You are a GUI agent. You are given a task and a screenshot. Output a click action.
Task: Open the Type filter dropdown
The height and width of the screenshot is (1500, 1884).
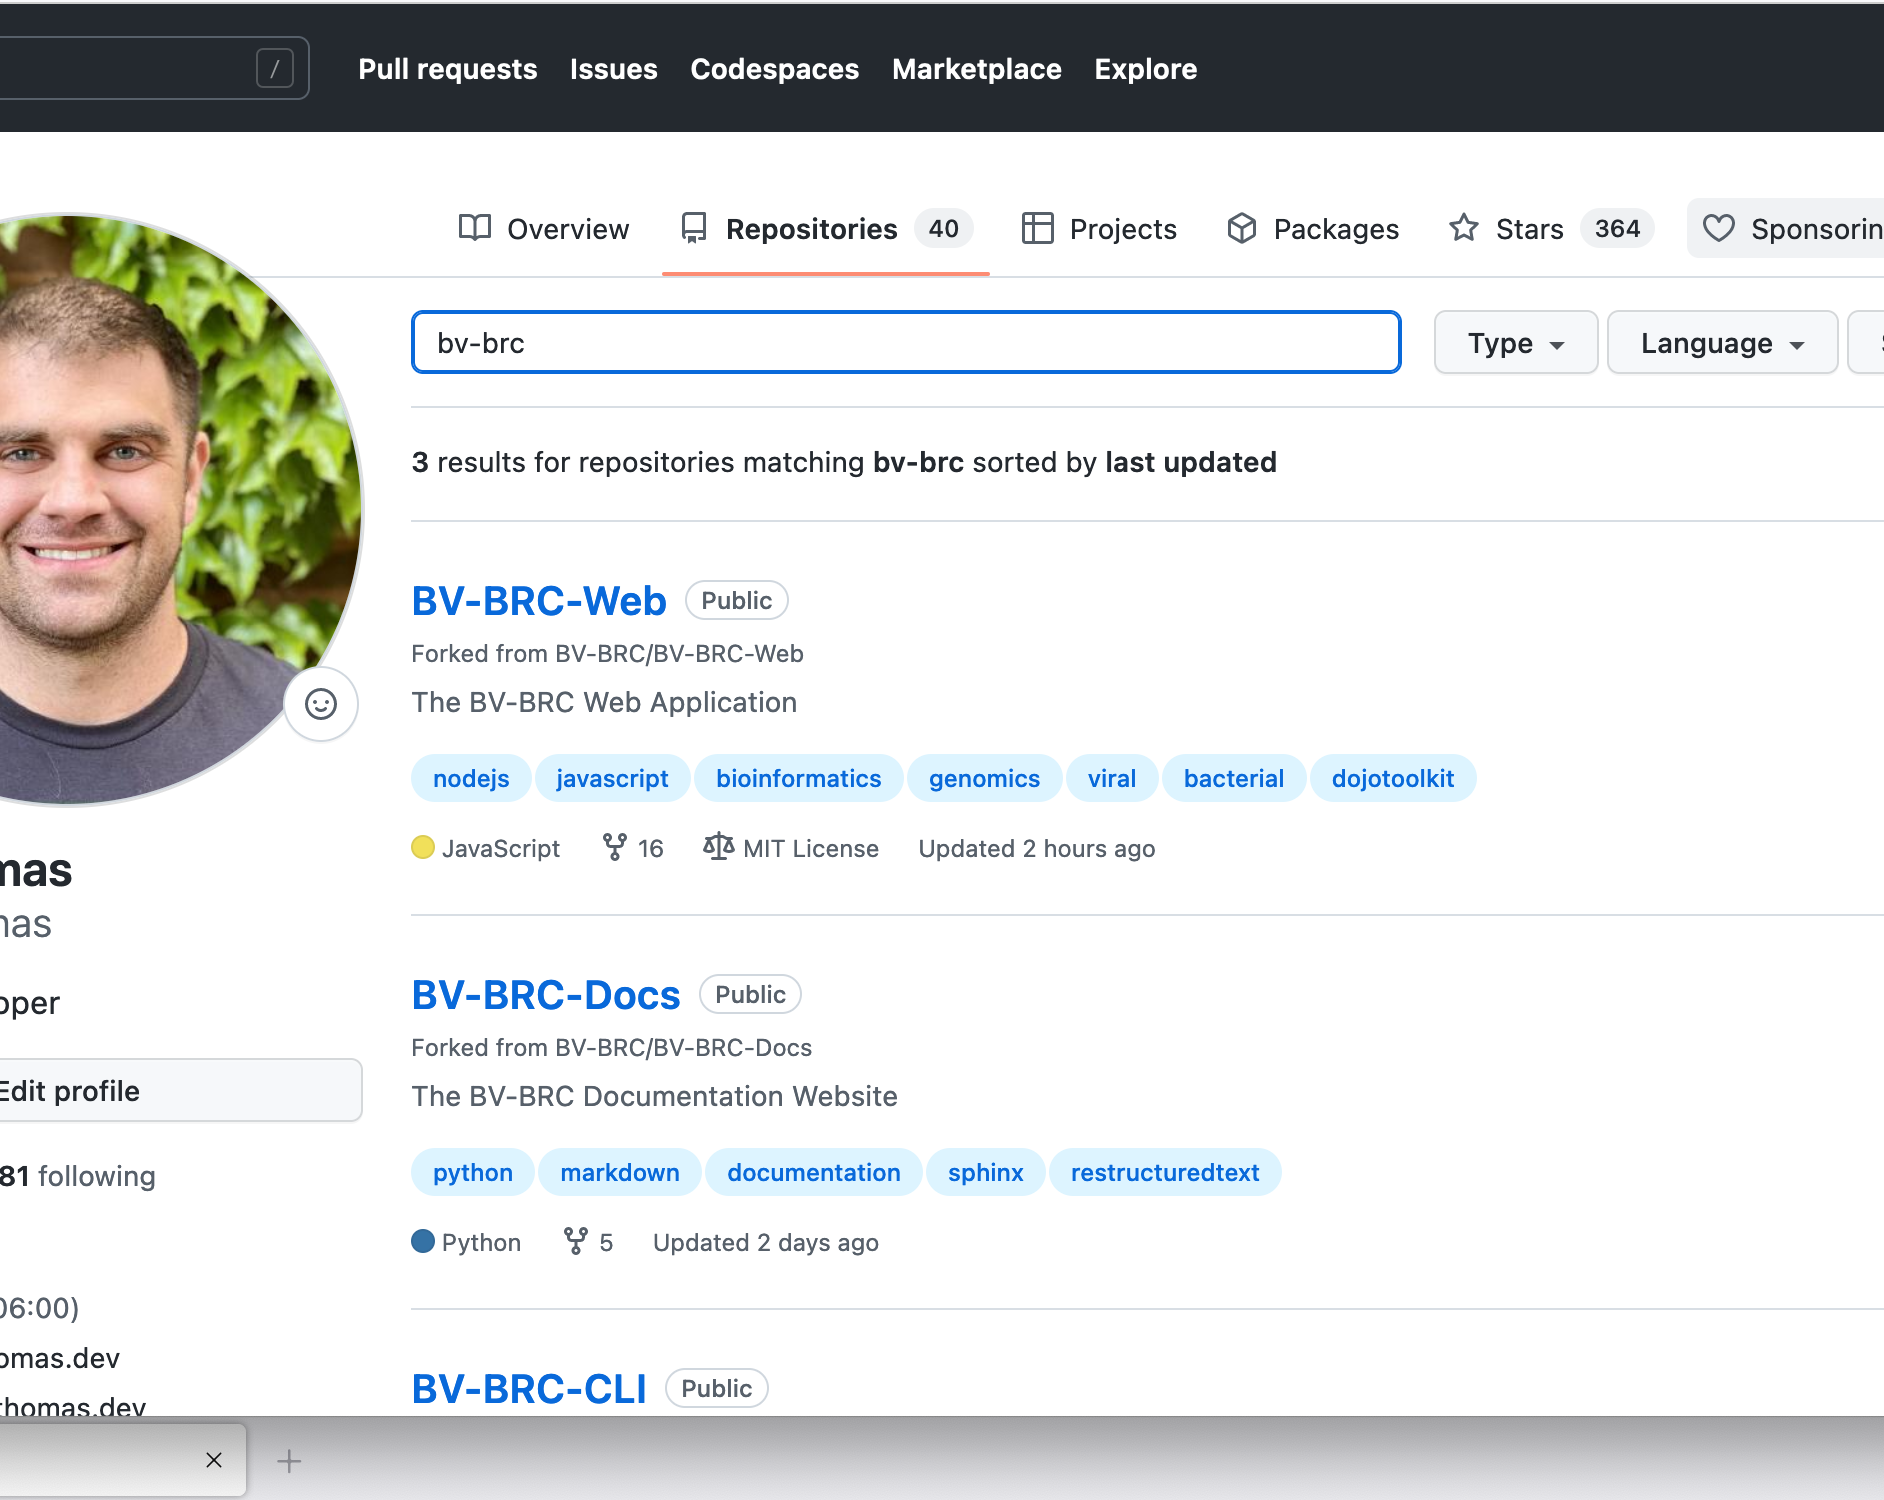[1516, 343]
